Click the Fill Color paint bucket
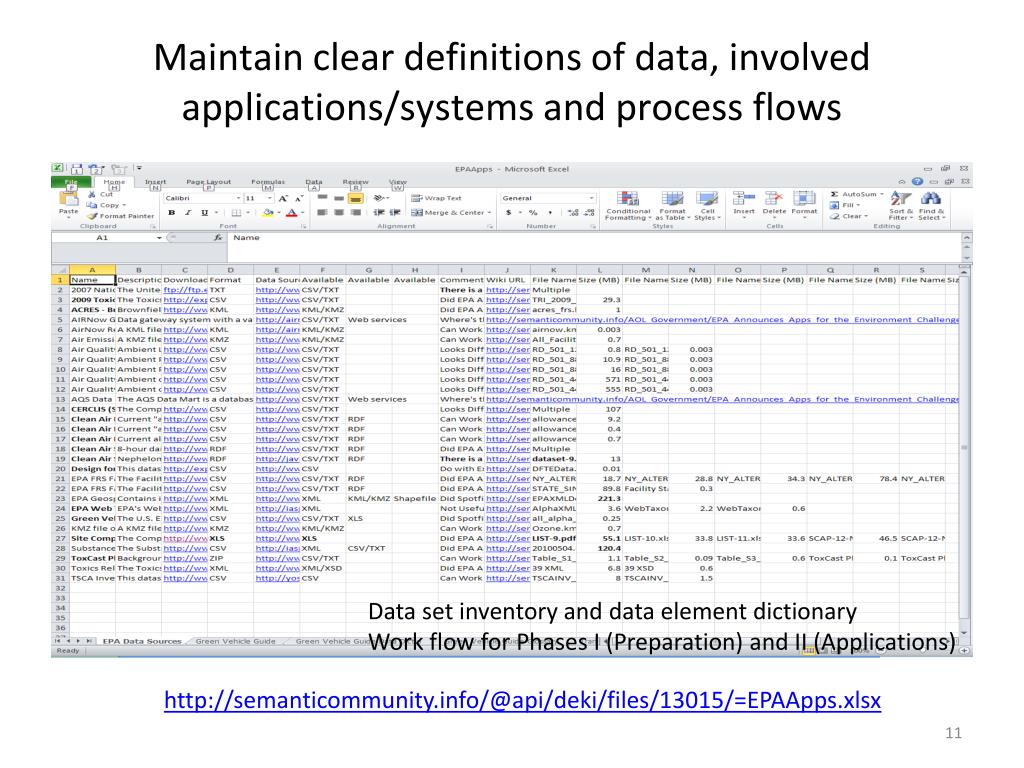This screenshot has width=1024, height=768. 267,213
